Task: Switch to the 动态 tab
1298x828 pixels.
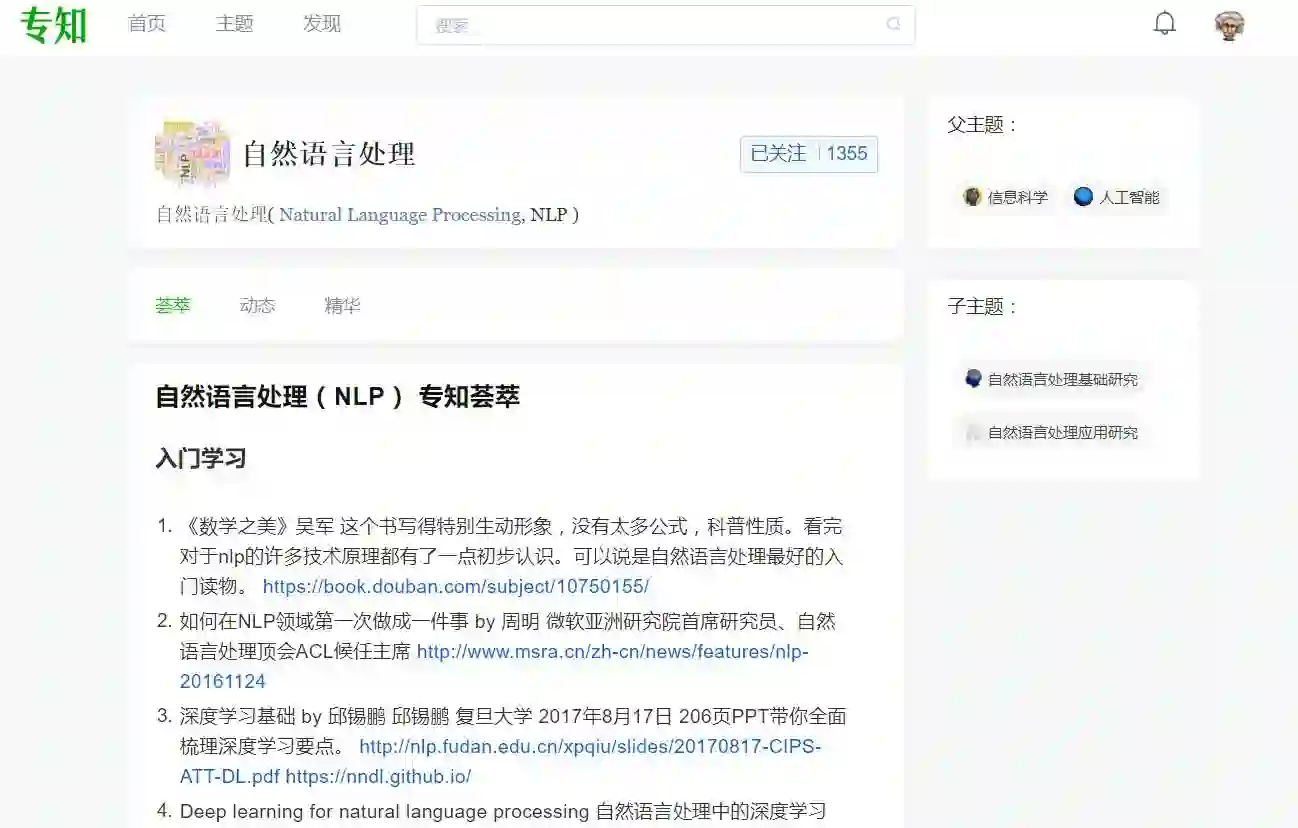Action: pos(257,306)
